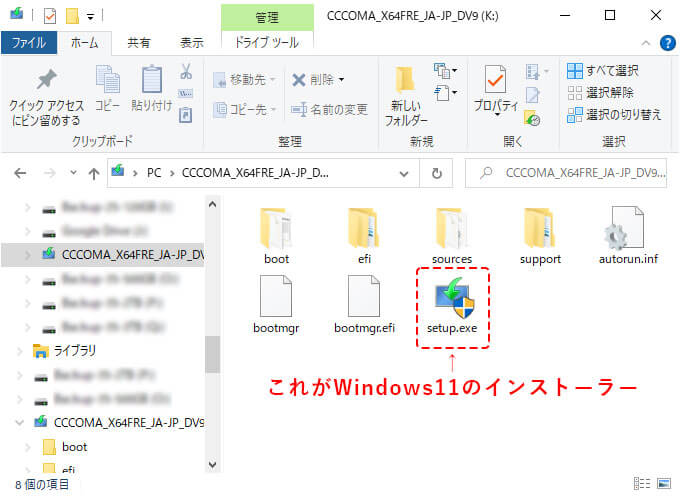
Task: Click the Paste shortcut icon
Action: (x=186, y=115)
